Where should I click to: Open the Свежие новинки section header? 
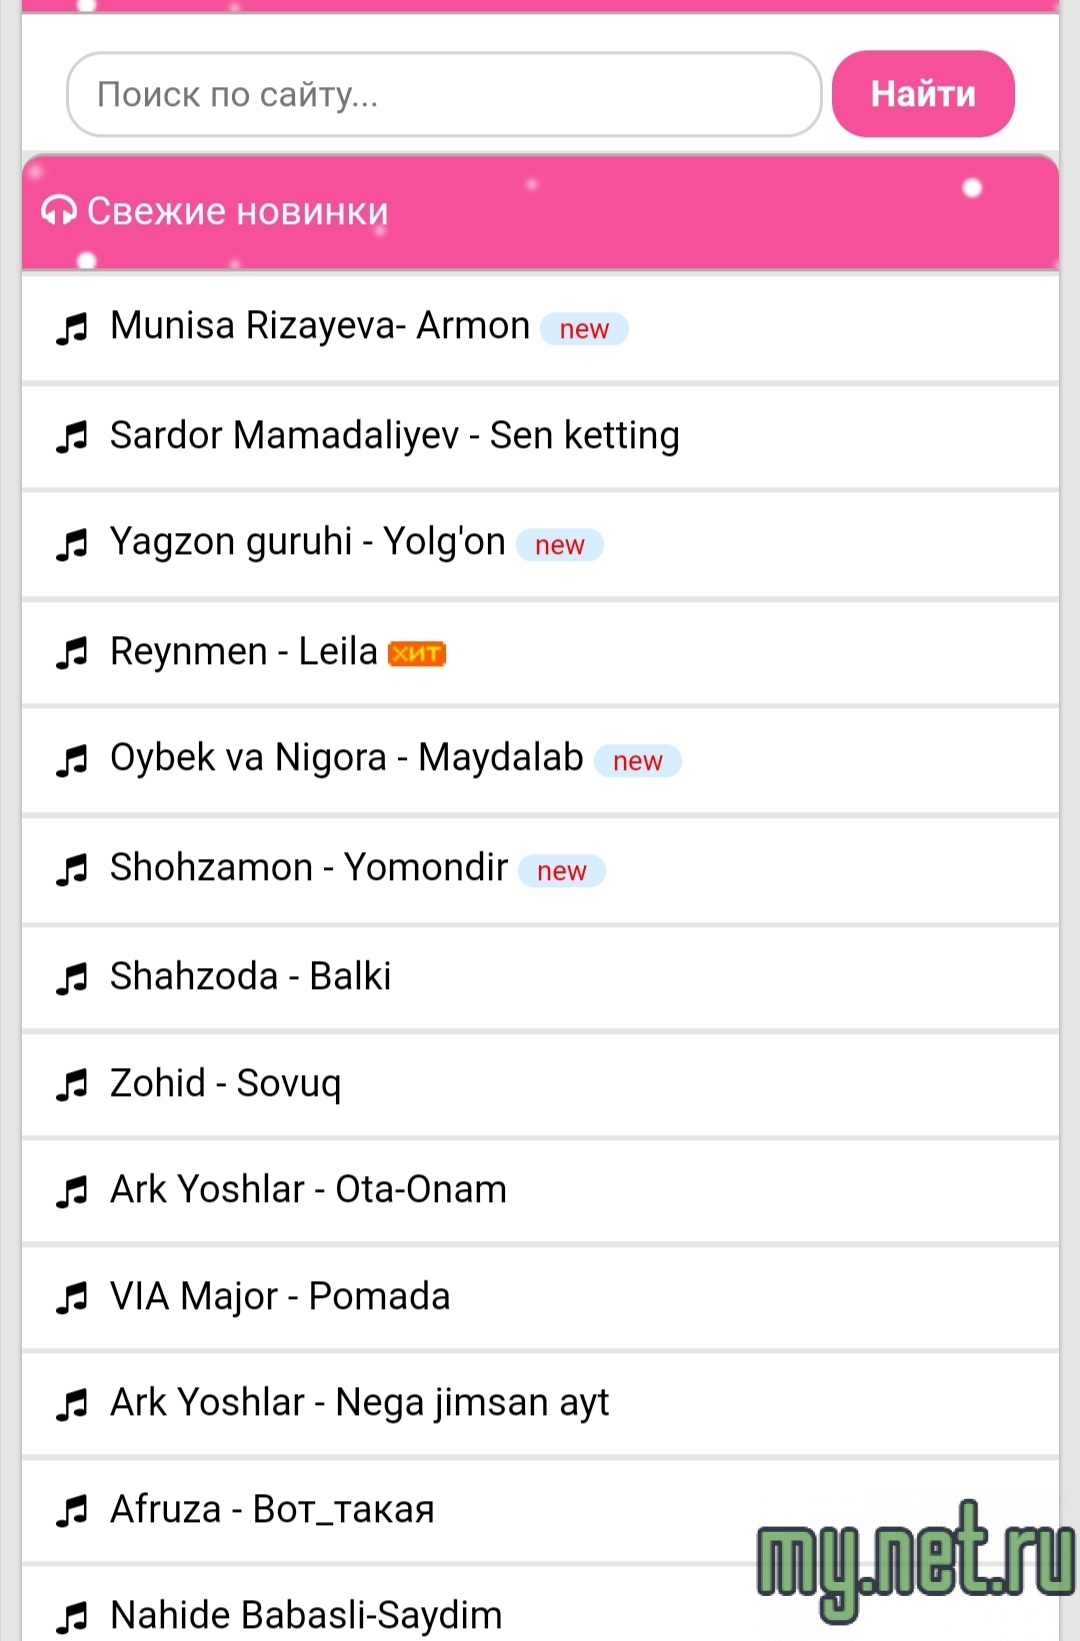pyautogui.click(x=238, y=212)
